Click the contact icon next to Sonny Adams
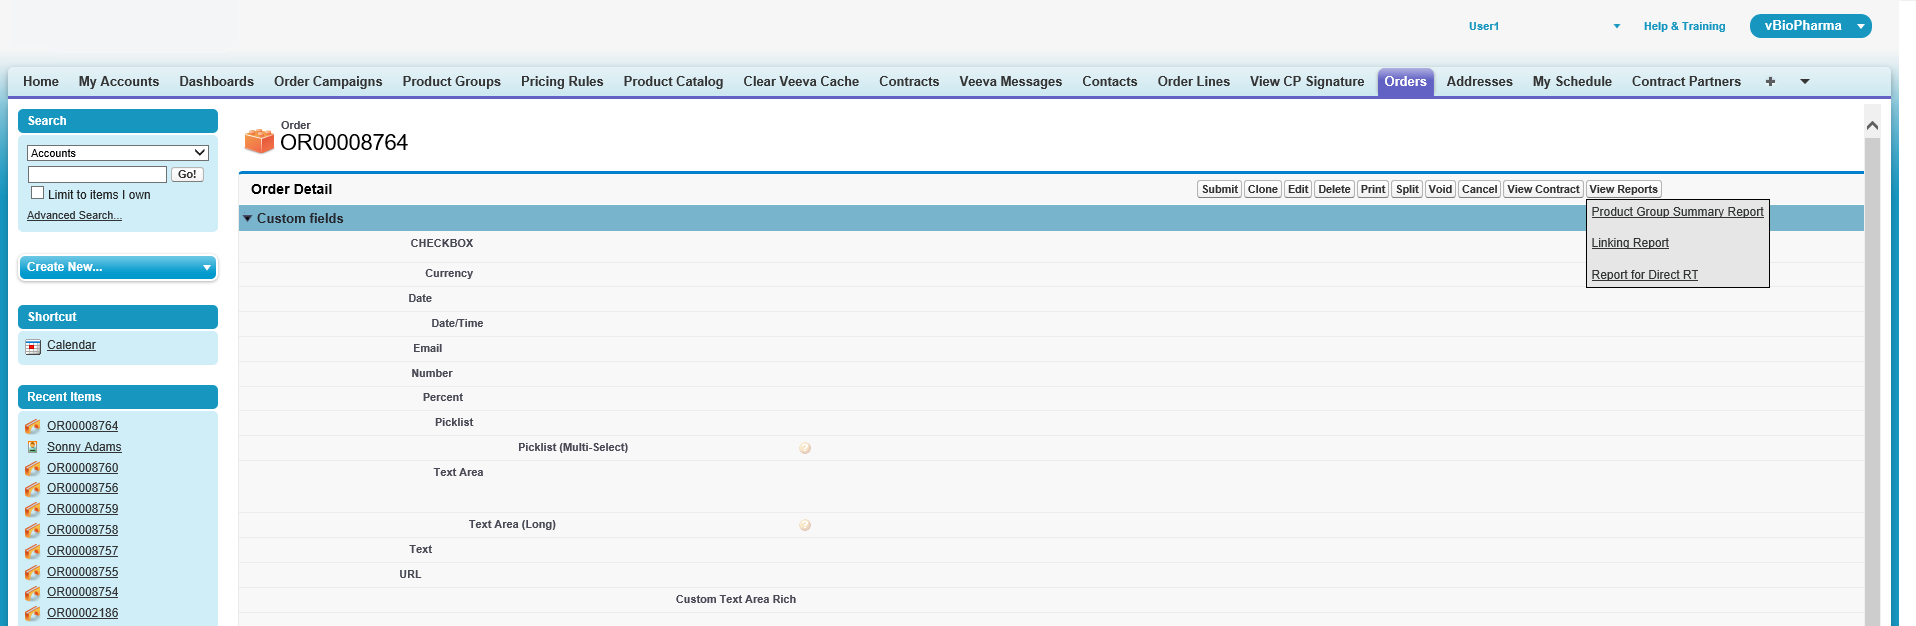 [x=33, y=447]
